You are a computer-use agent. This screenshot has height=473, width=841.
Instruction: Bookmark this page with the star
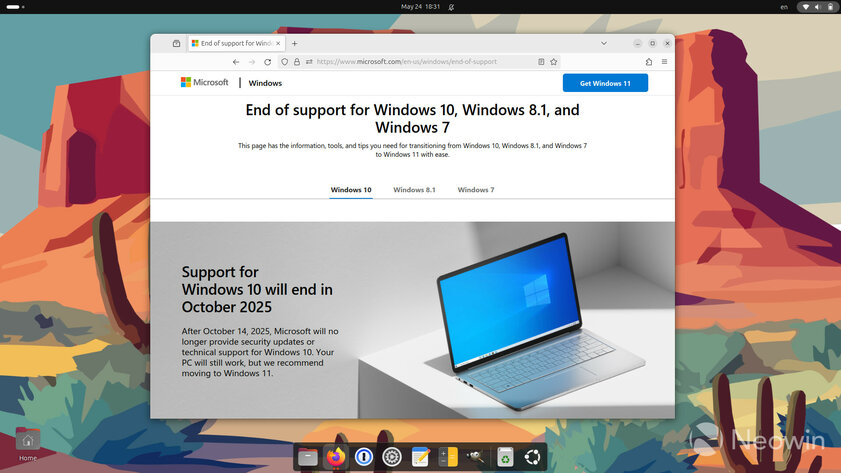coord(554,62)
